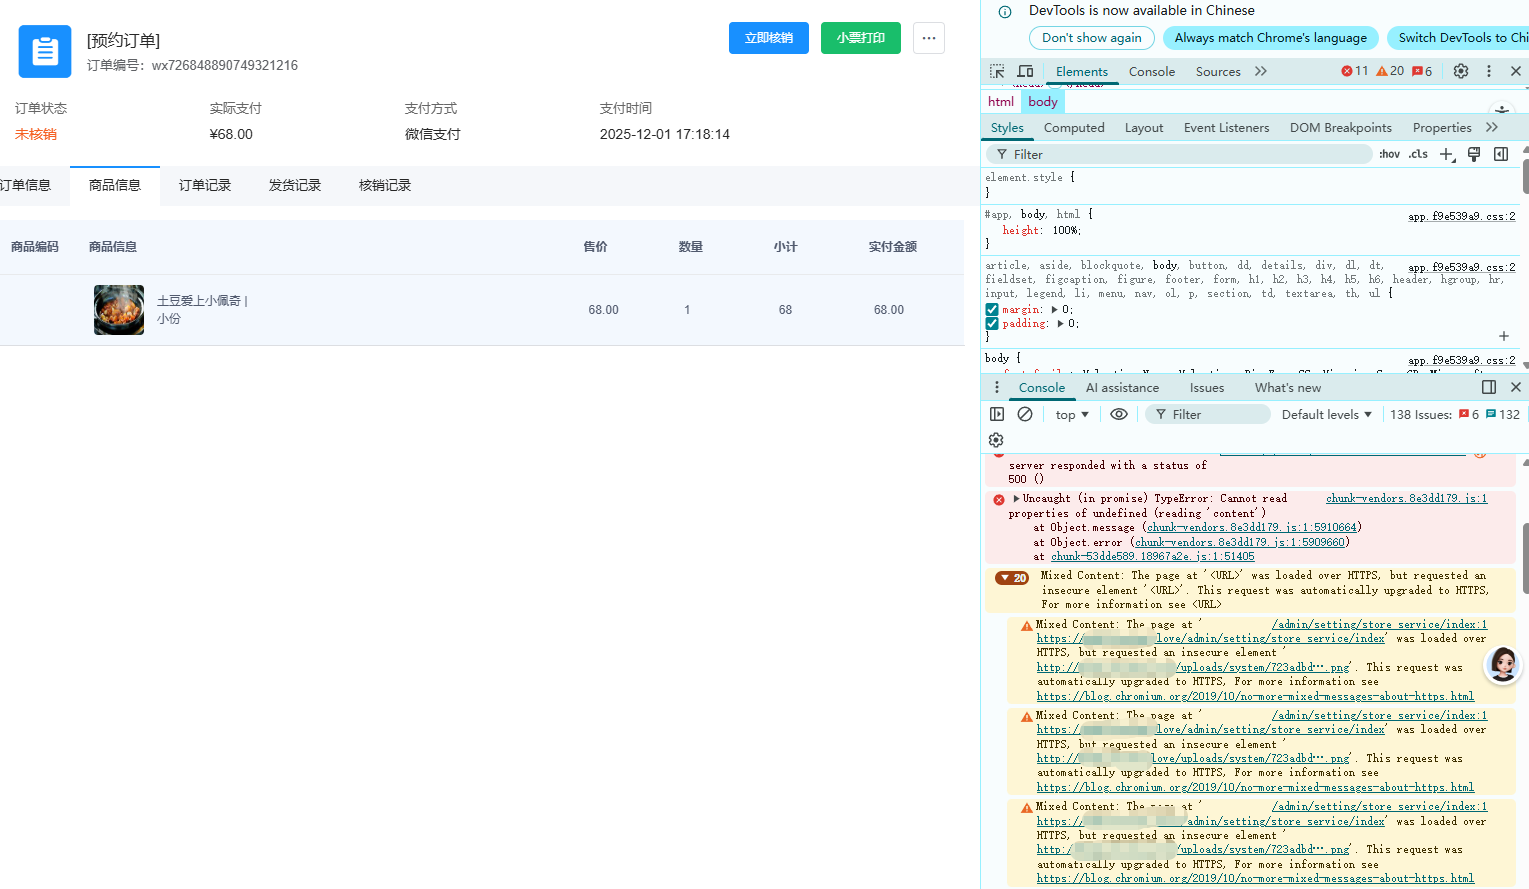The image size is (1529, 889).
Task: Click the 立即核销 button
Action: tap(768, 38)
